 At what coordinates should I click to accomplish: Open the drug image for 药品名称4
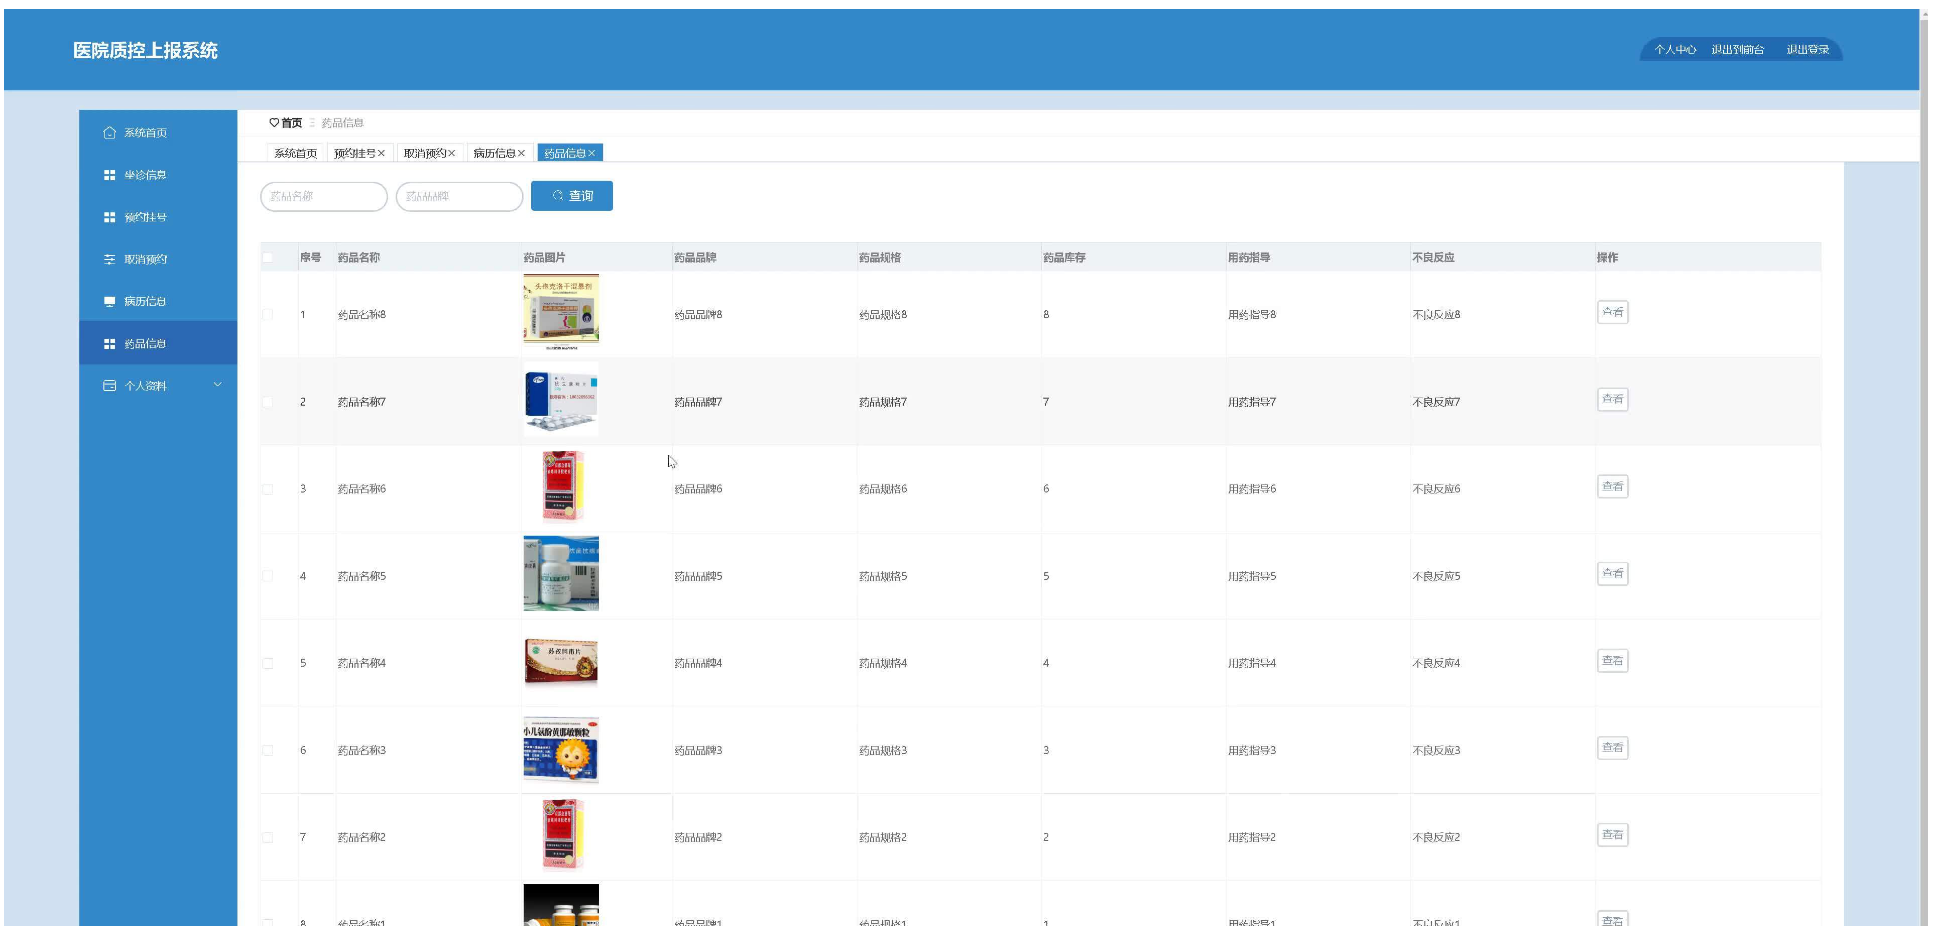tap(561, 660)
